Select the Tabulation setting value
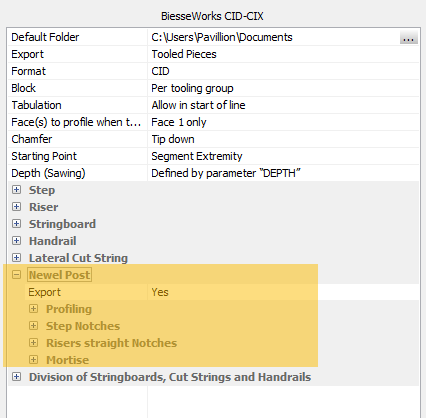Image resolution: width=426 pixels, height=418 pixels. click(283, 105)
